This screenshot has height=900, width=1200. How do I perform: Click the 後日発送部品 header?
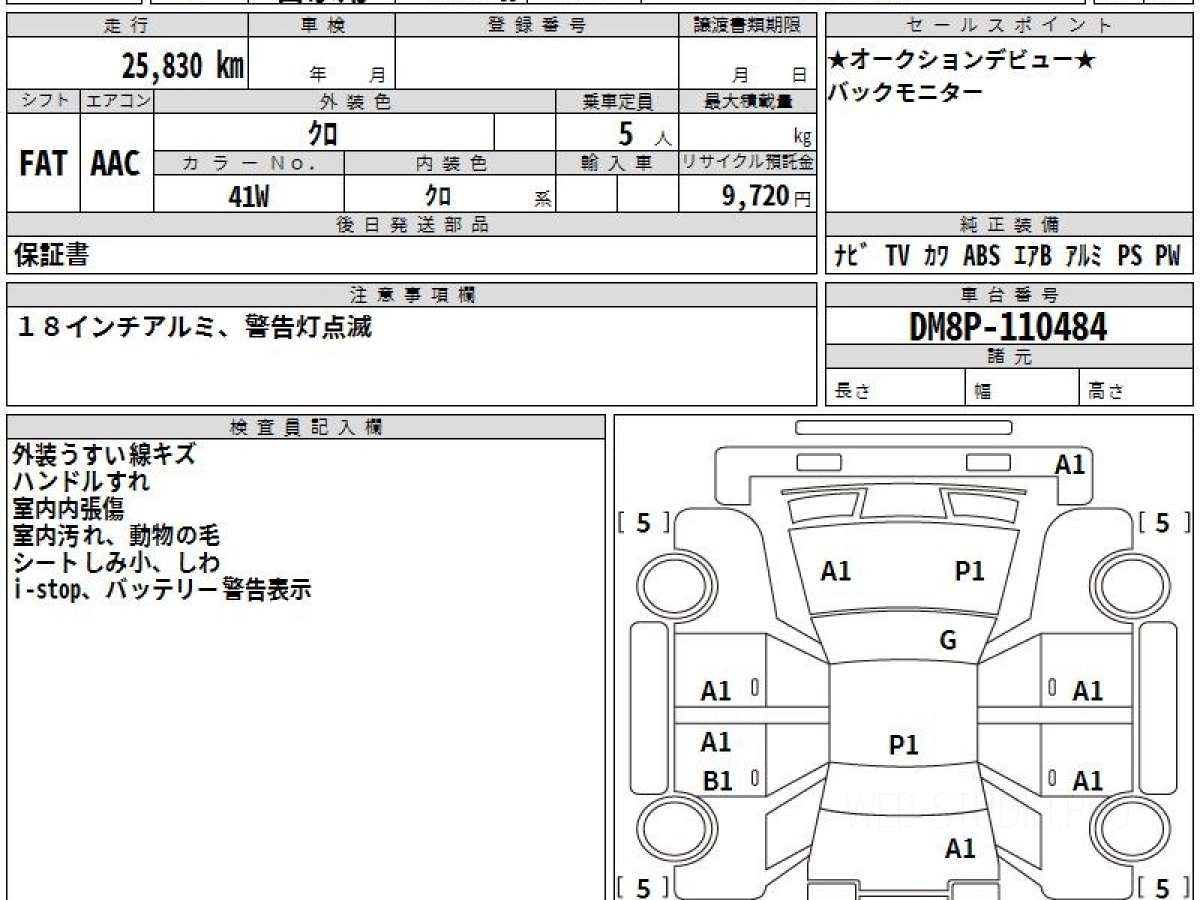coord(412,225)
